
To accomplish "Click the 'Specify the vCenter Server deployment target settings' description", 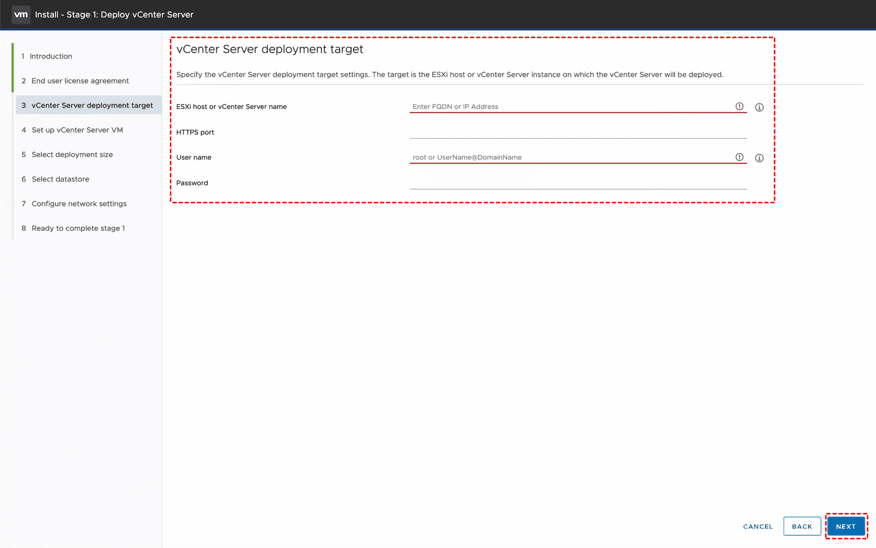I will point(450,74).
